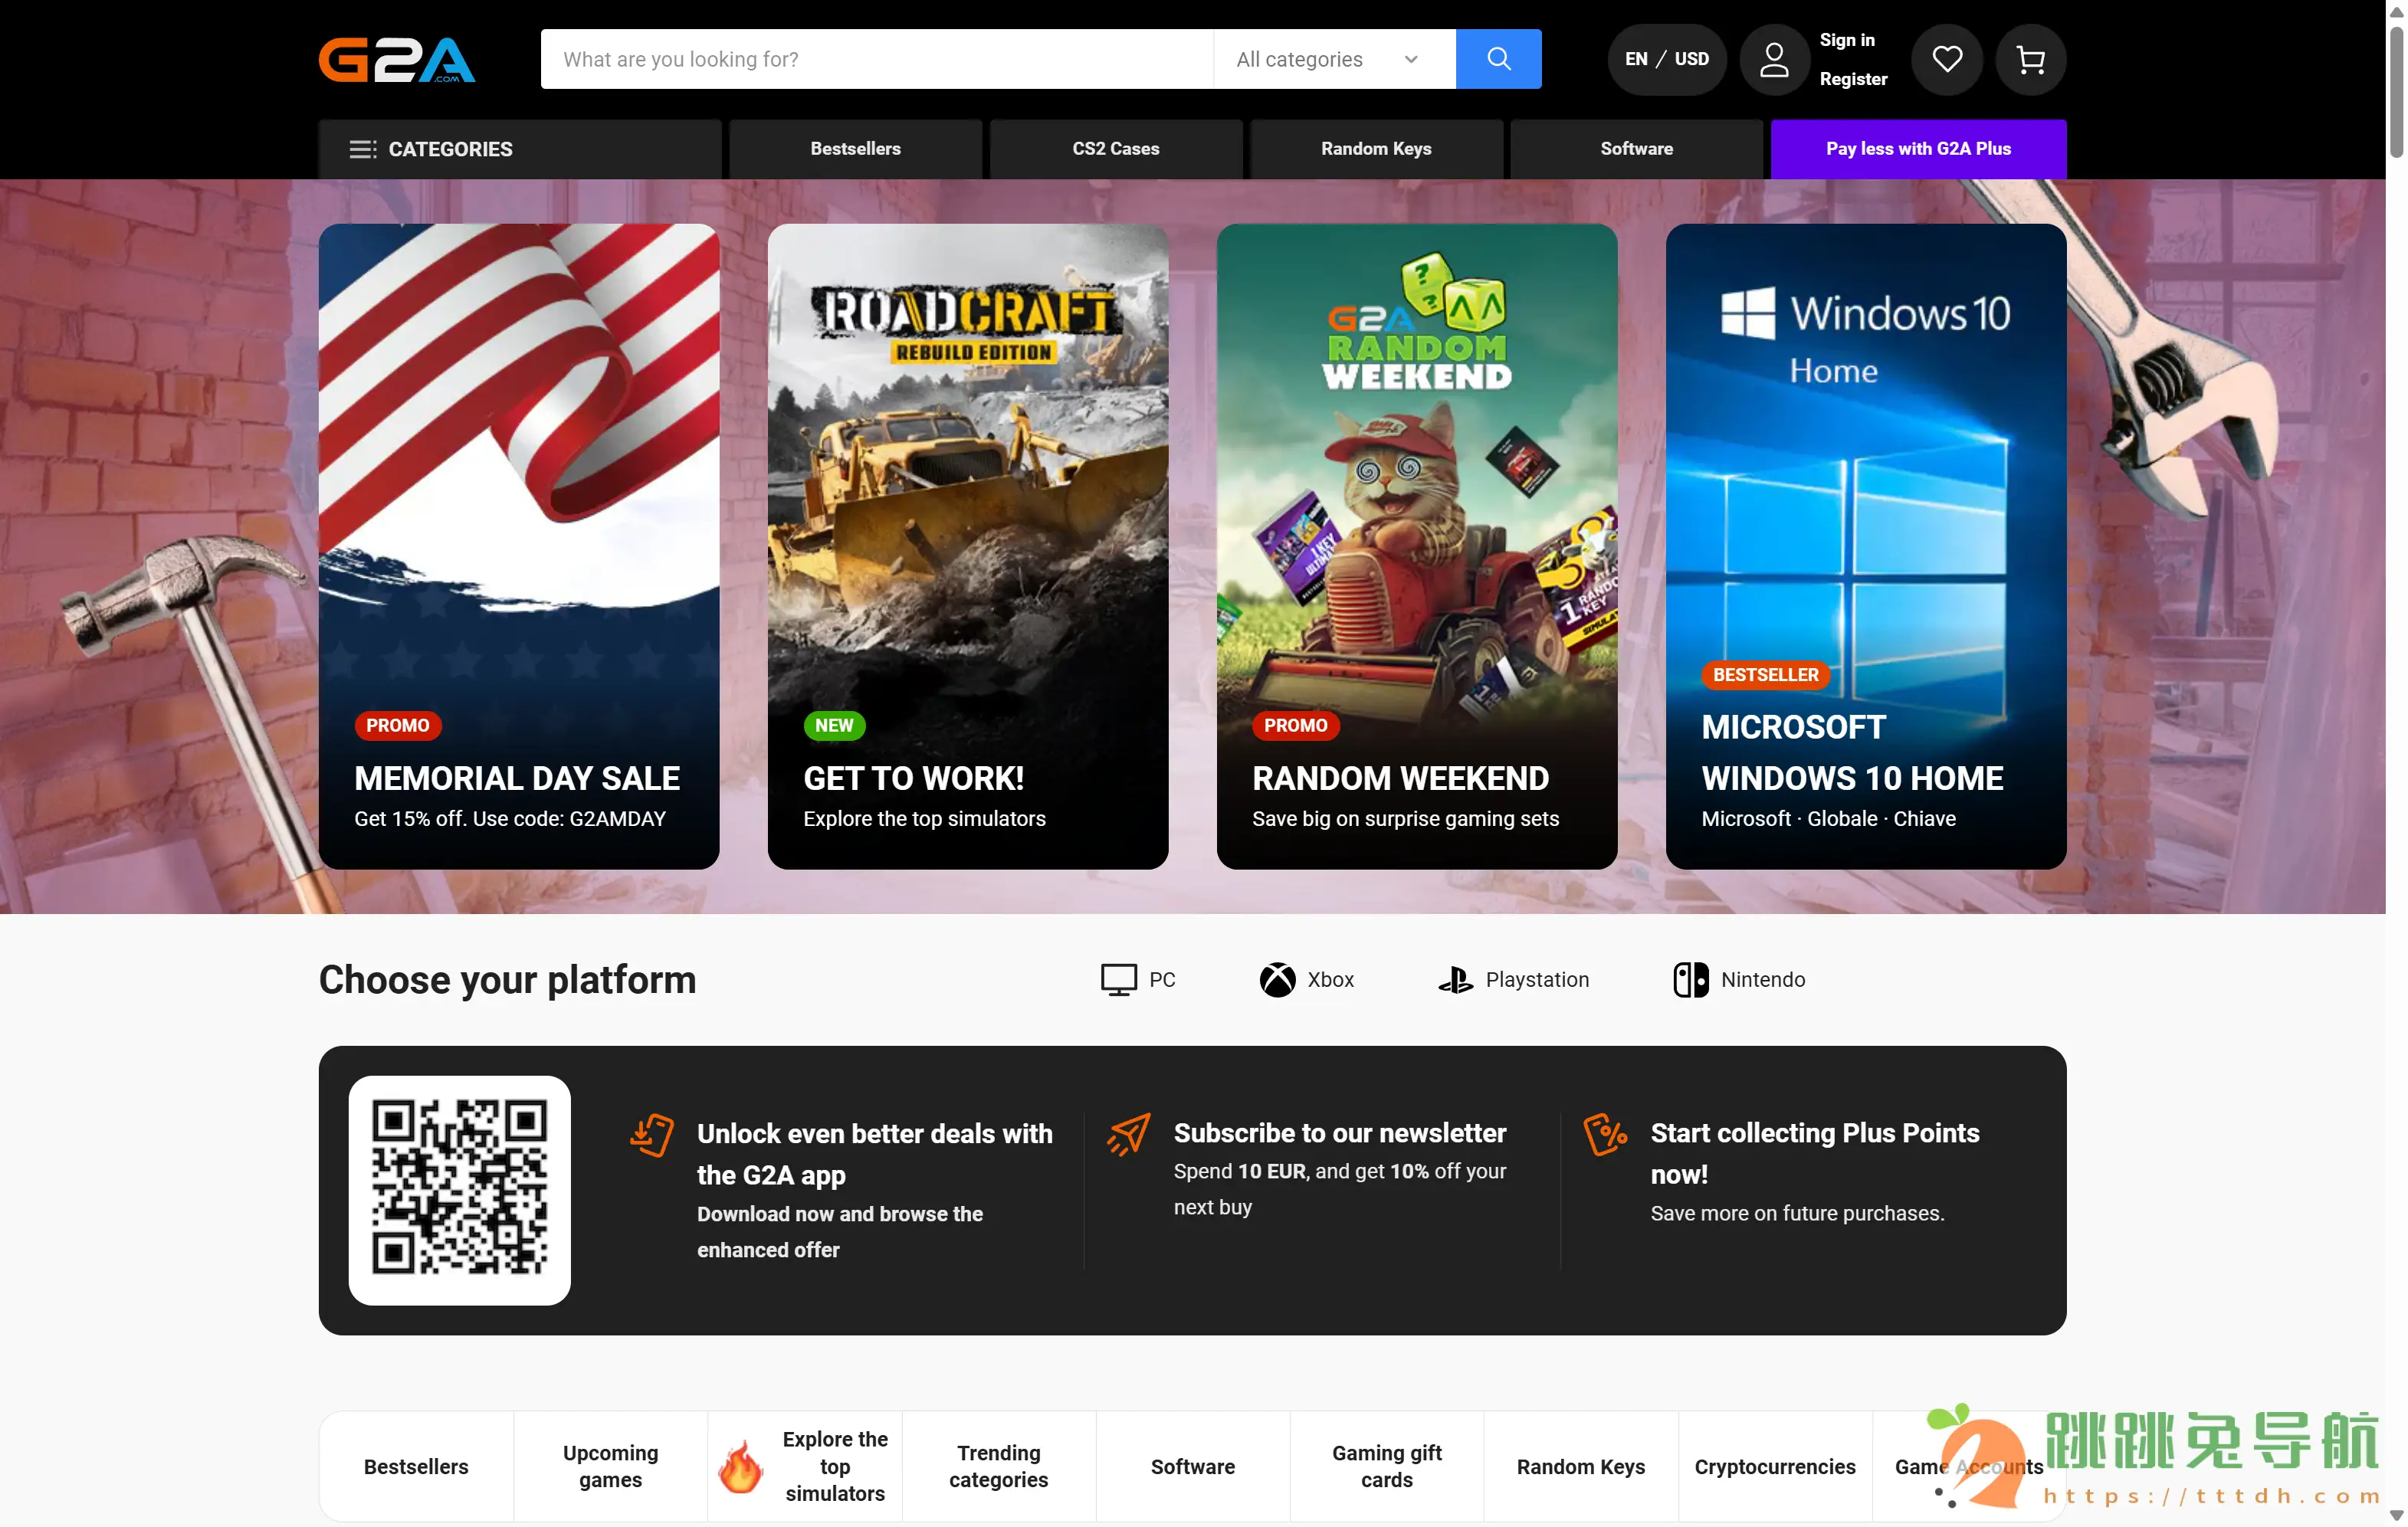Screen dimensions: 2408x1527
Task: Select the PC platform link
Action: 1138,980
